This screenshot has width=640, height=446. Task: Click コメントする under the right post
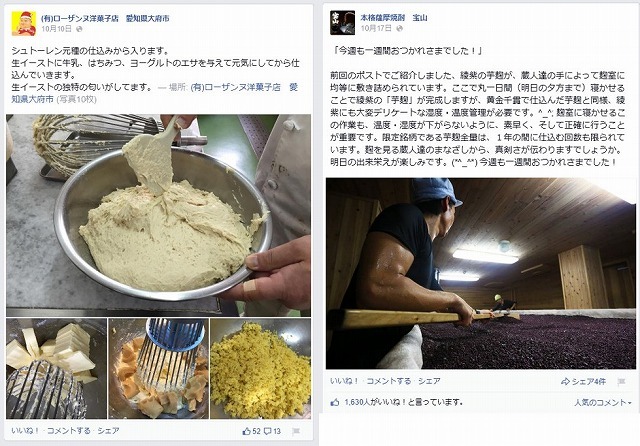tap(389, 381)
